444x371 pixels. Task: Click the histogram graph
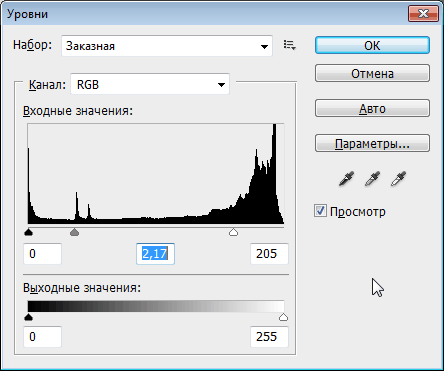[156, 174]
